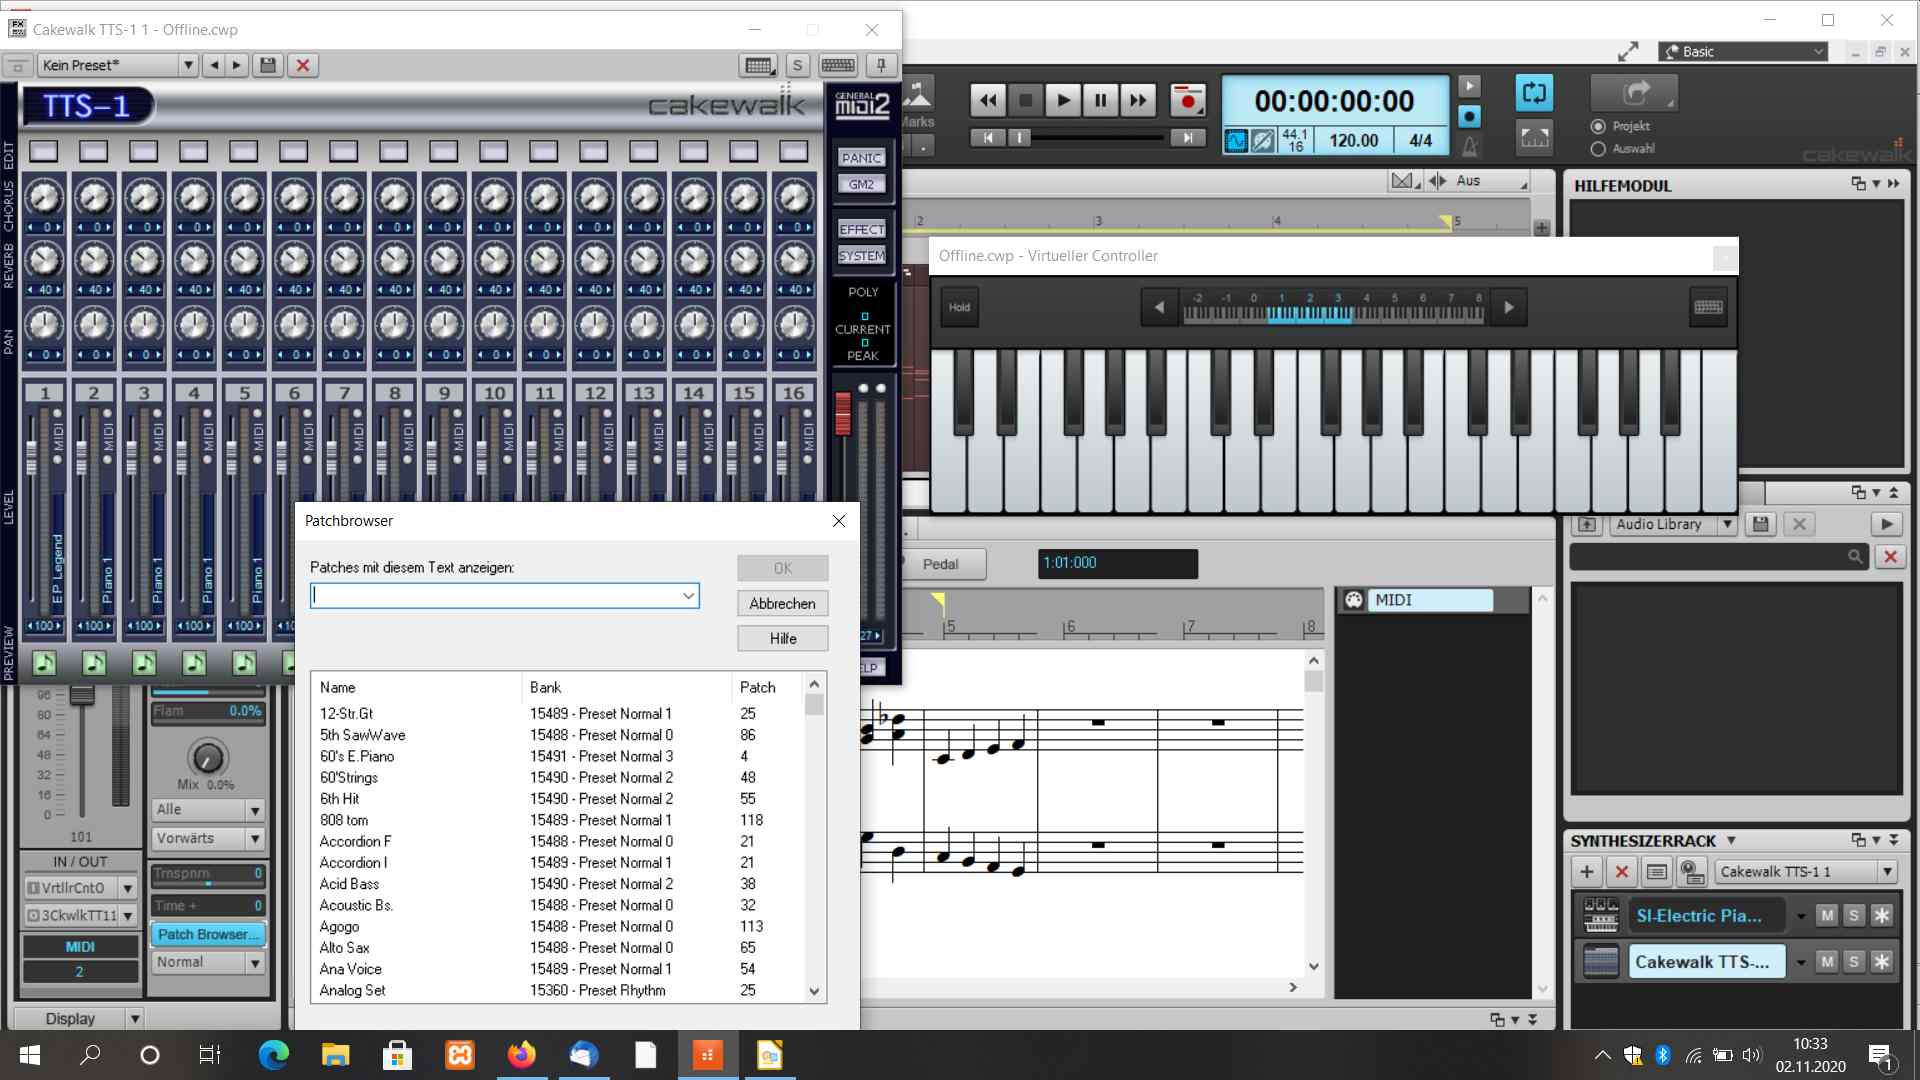This screenshot has width=1920, height=1080.
Task: Click the SYSTEM button on TTS-1
Action: coord(861,253)
